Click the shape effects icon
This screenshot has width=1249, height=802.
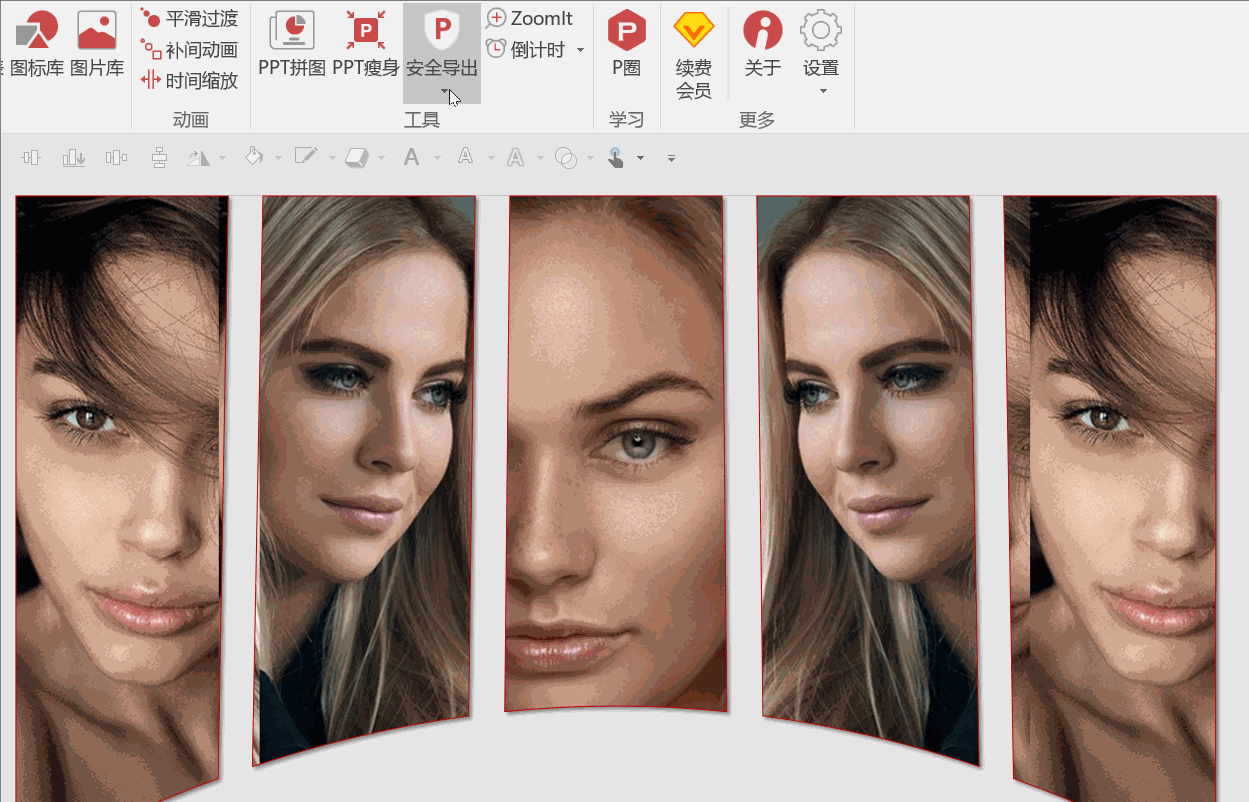pyautogui.click(x=358, y=157)
